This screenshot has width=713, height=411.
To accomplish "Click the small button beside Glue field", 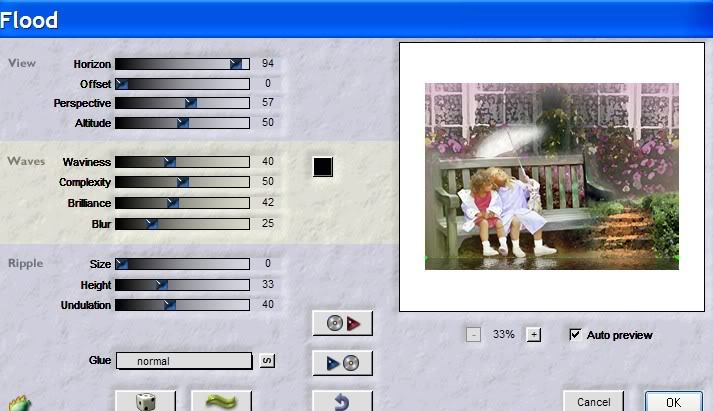I will [x=267, y=361].
